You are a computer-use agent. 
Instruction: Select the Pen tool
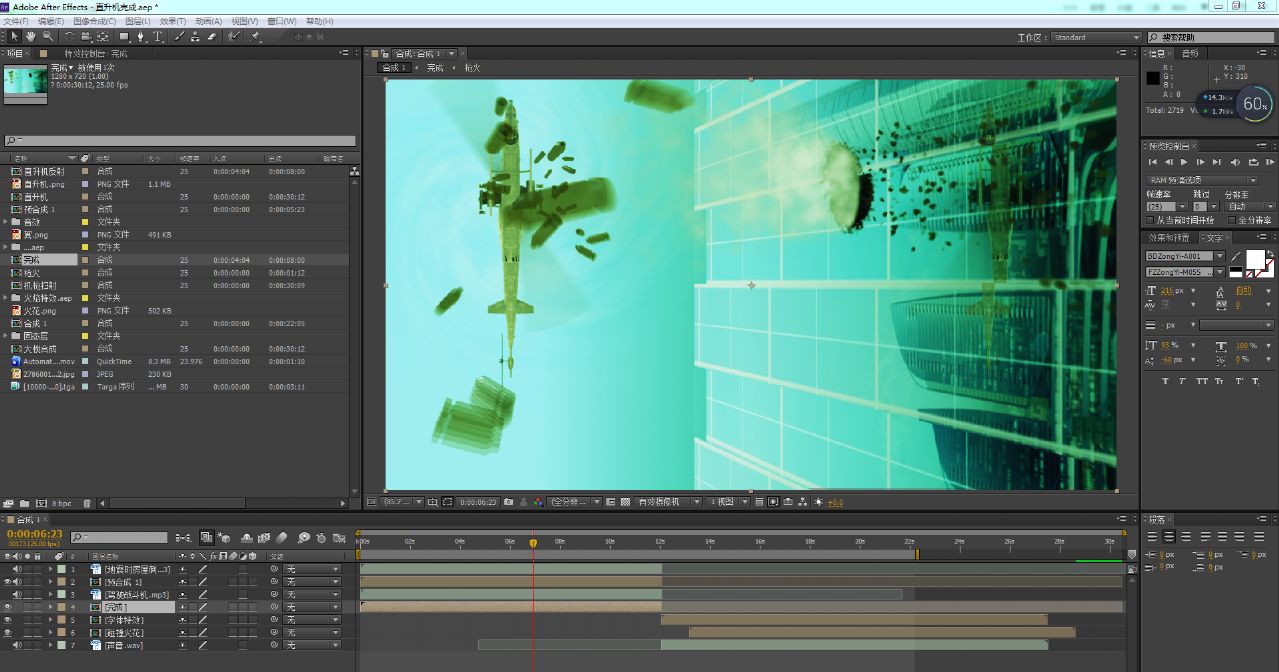point(141,37)
